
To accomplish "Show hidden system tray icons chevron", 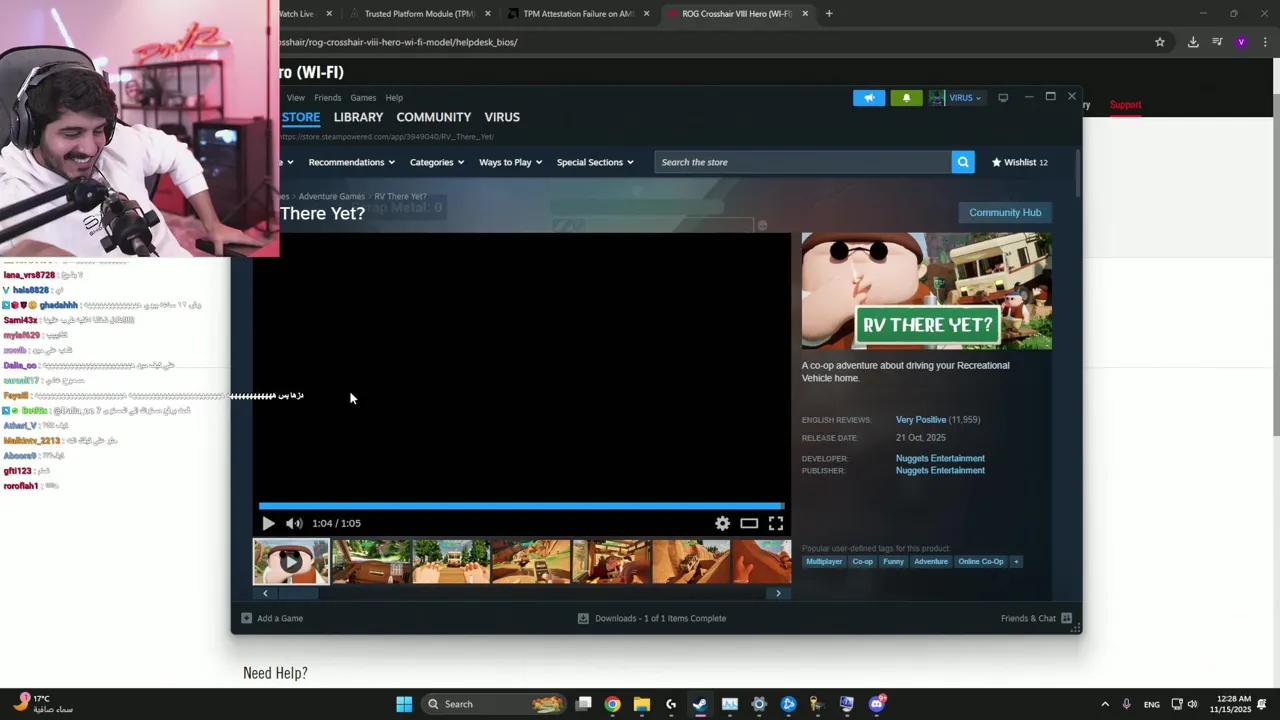I will coord(1105,704).
